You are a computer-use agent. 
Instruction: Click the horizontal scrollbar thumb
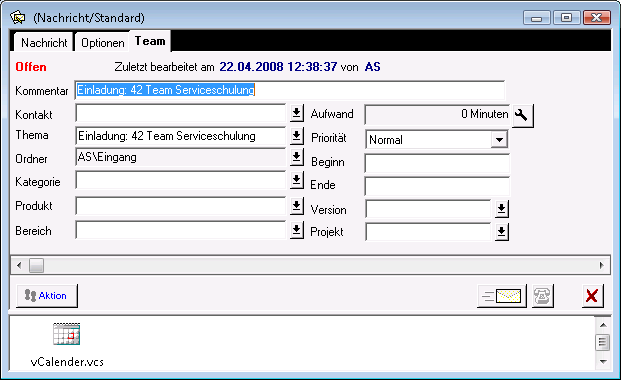(36, 265)
